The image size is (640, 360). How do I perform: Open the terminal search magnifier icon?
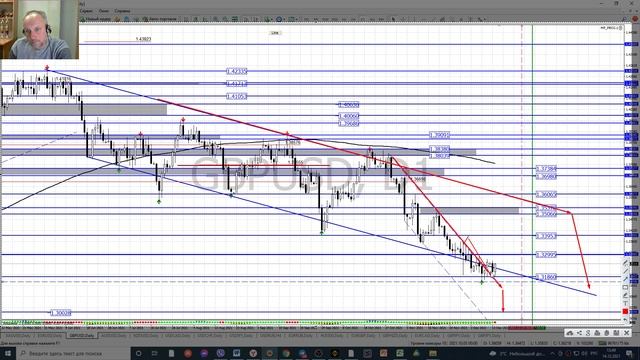[x=624, y=19]
